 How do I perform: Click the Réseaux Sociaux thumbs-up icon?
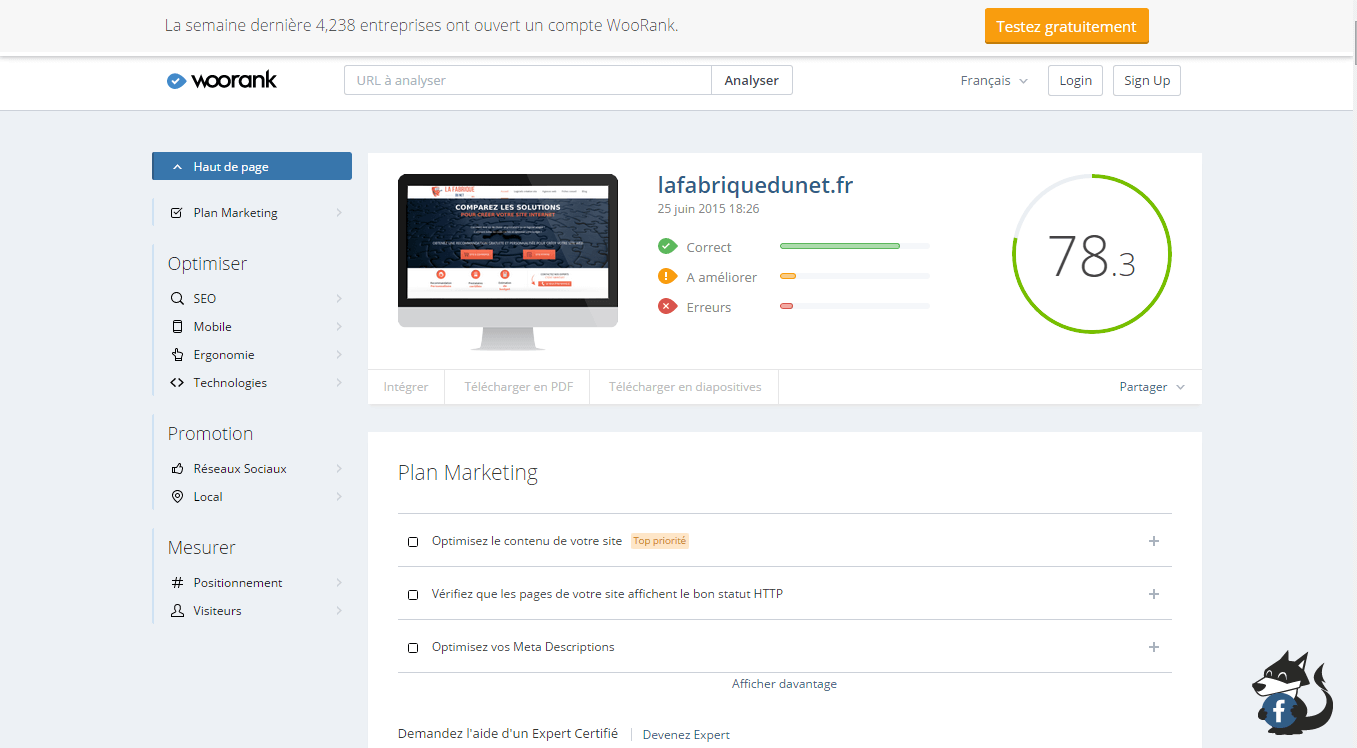coord(177,469)
